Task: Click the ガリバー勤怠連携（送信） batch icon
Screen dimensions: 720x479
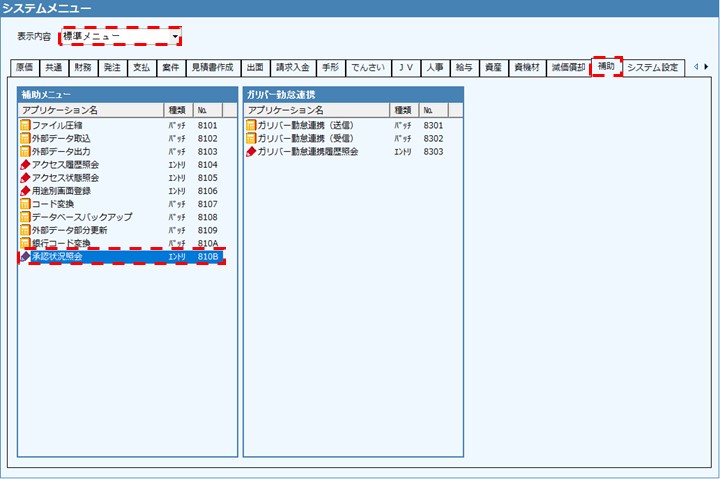Action: [x=251, y=125]
